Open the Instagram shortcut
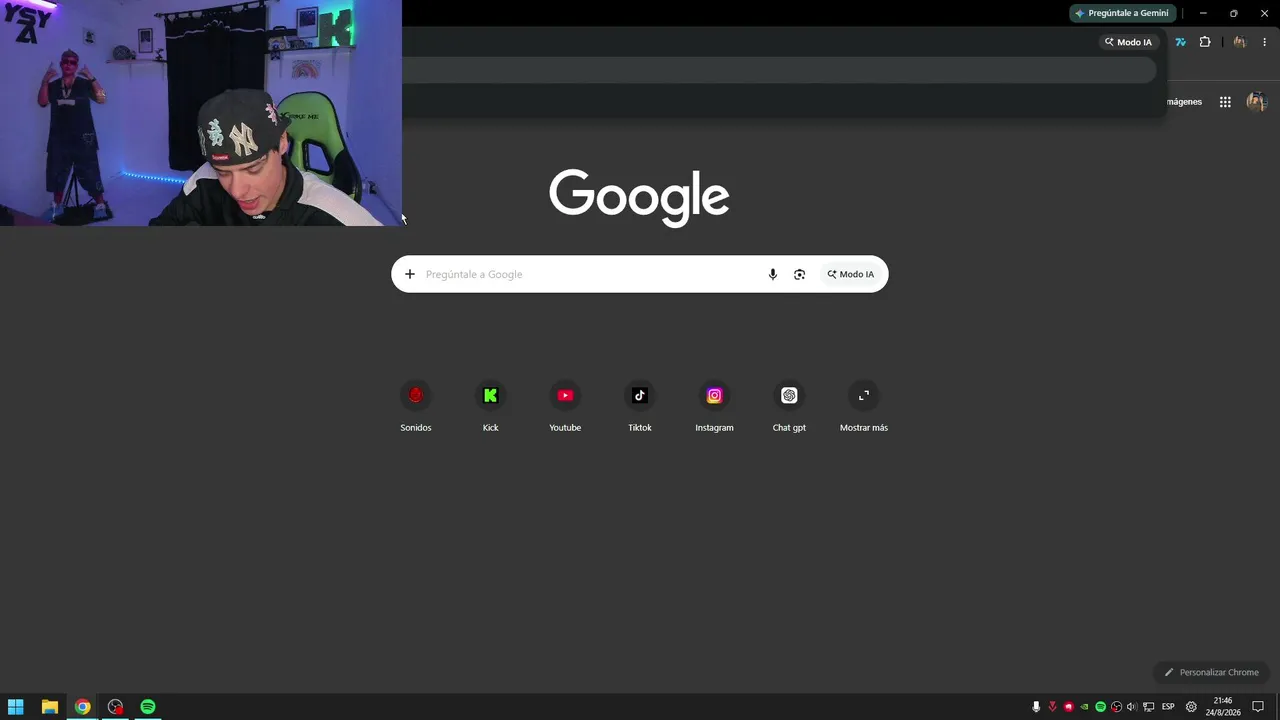The image size is (1280, 720). [714, 405]
